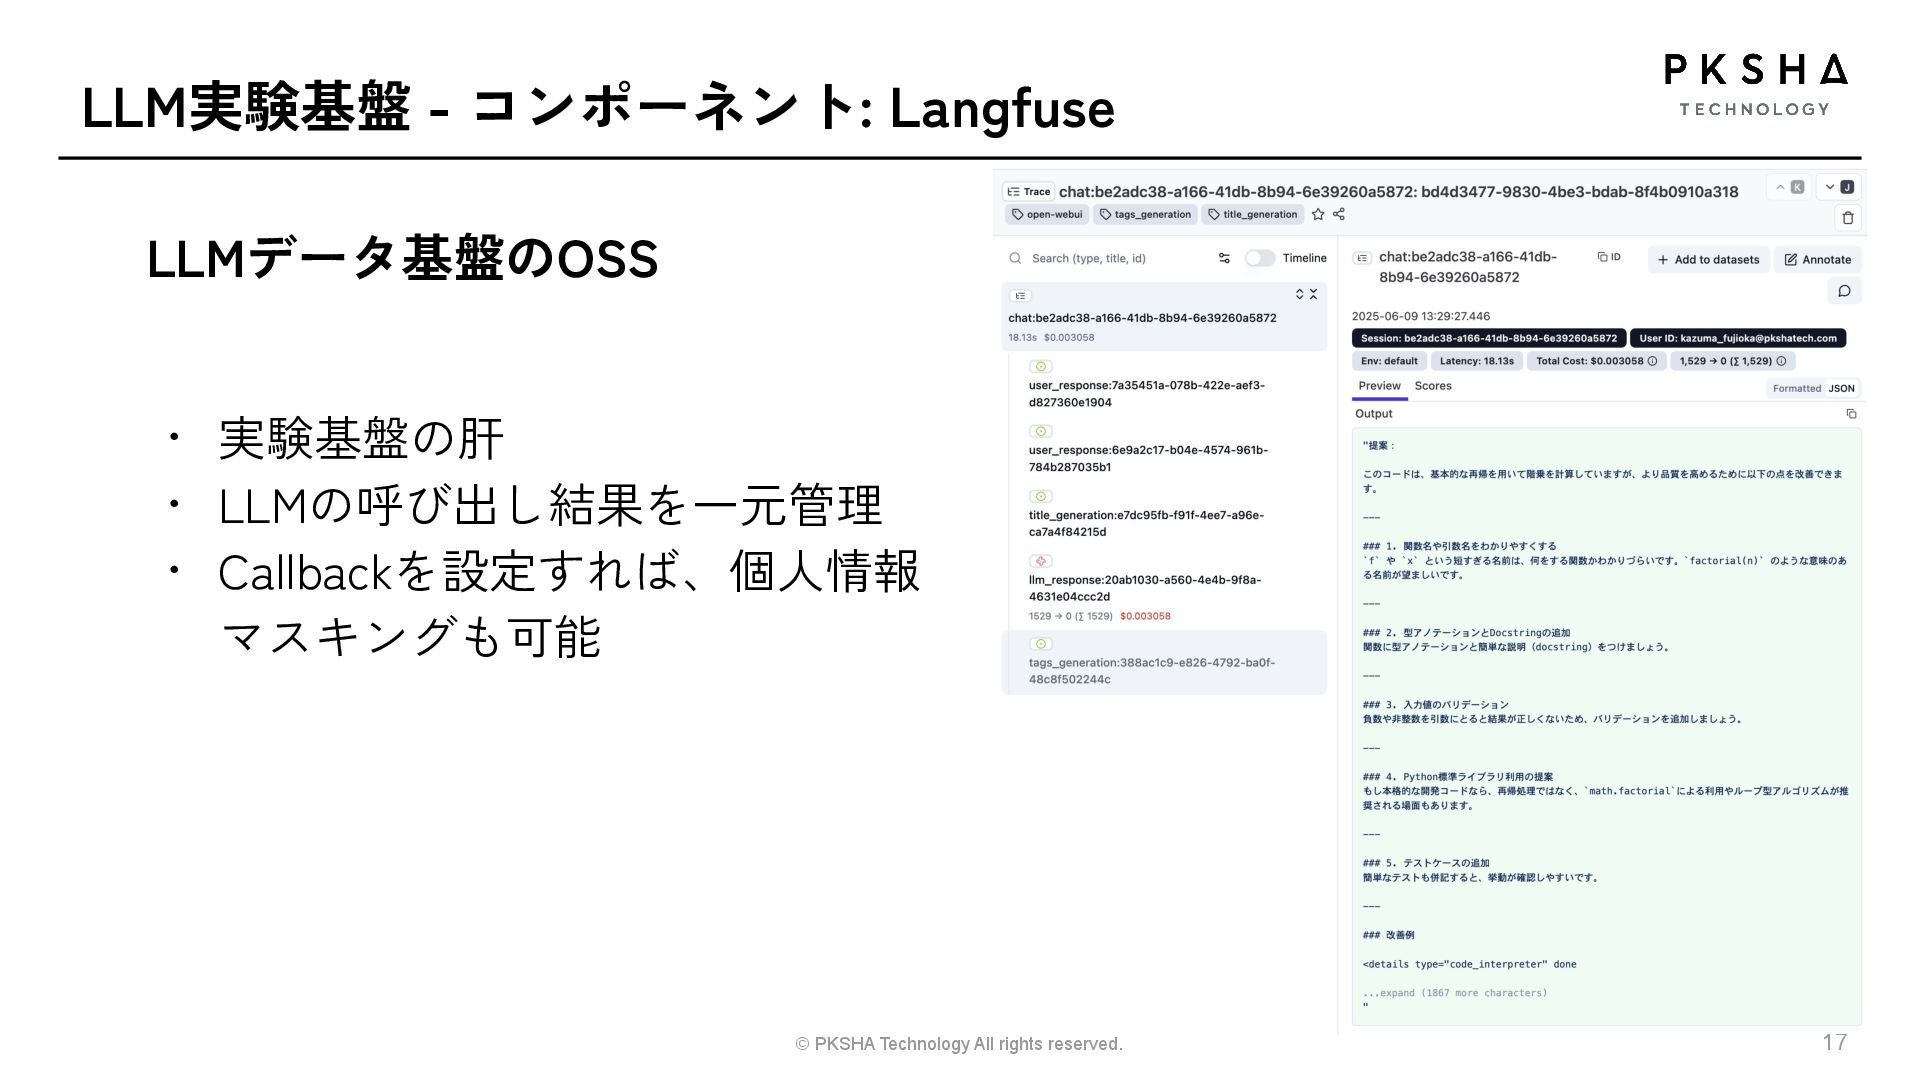The width and height of the screenshot is (1920, 1080).
Task: Click Add to datasets button
Action: [1708, 259]
